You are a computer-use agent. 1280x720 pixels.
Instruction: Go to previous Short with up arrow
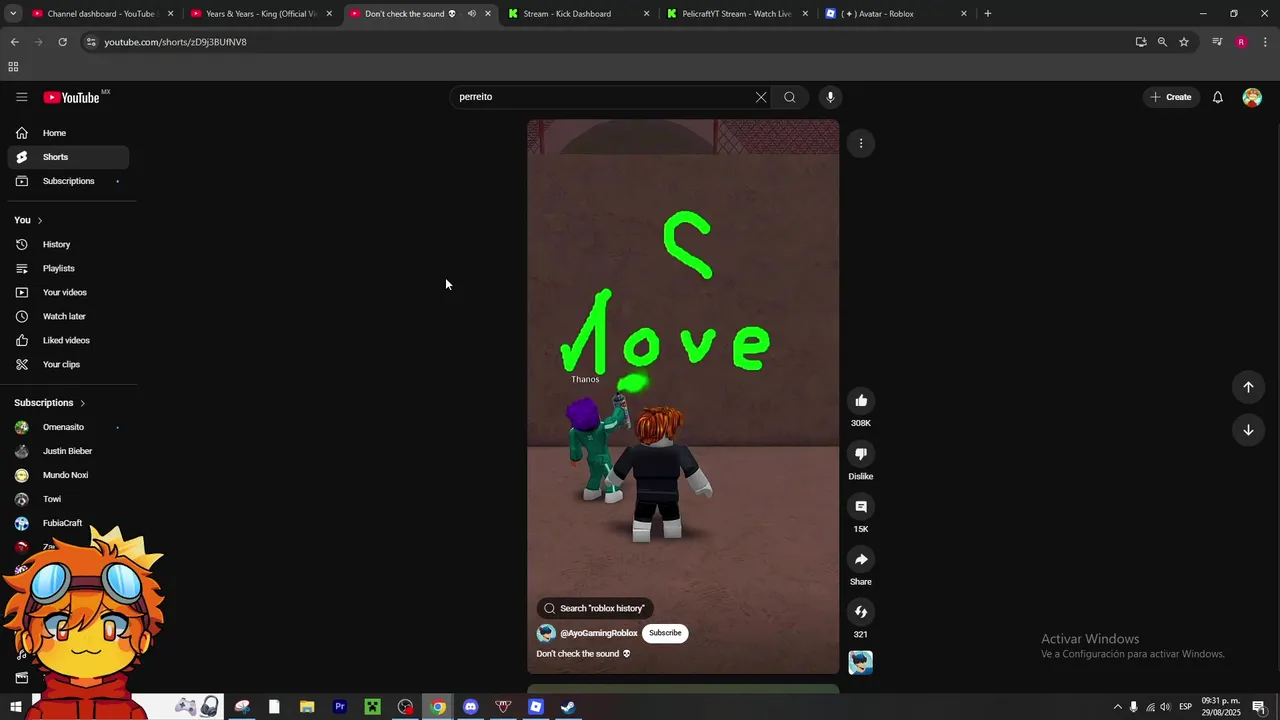pos(1248,387)
